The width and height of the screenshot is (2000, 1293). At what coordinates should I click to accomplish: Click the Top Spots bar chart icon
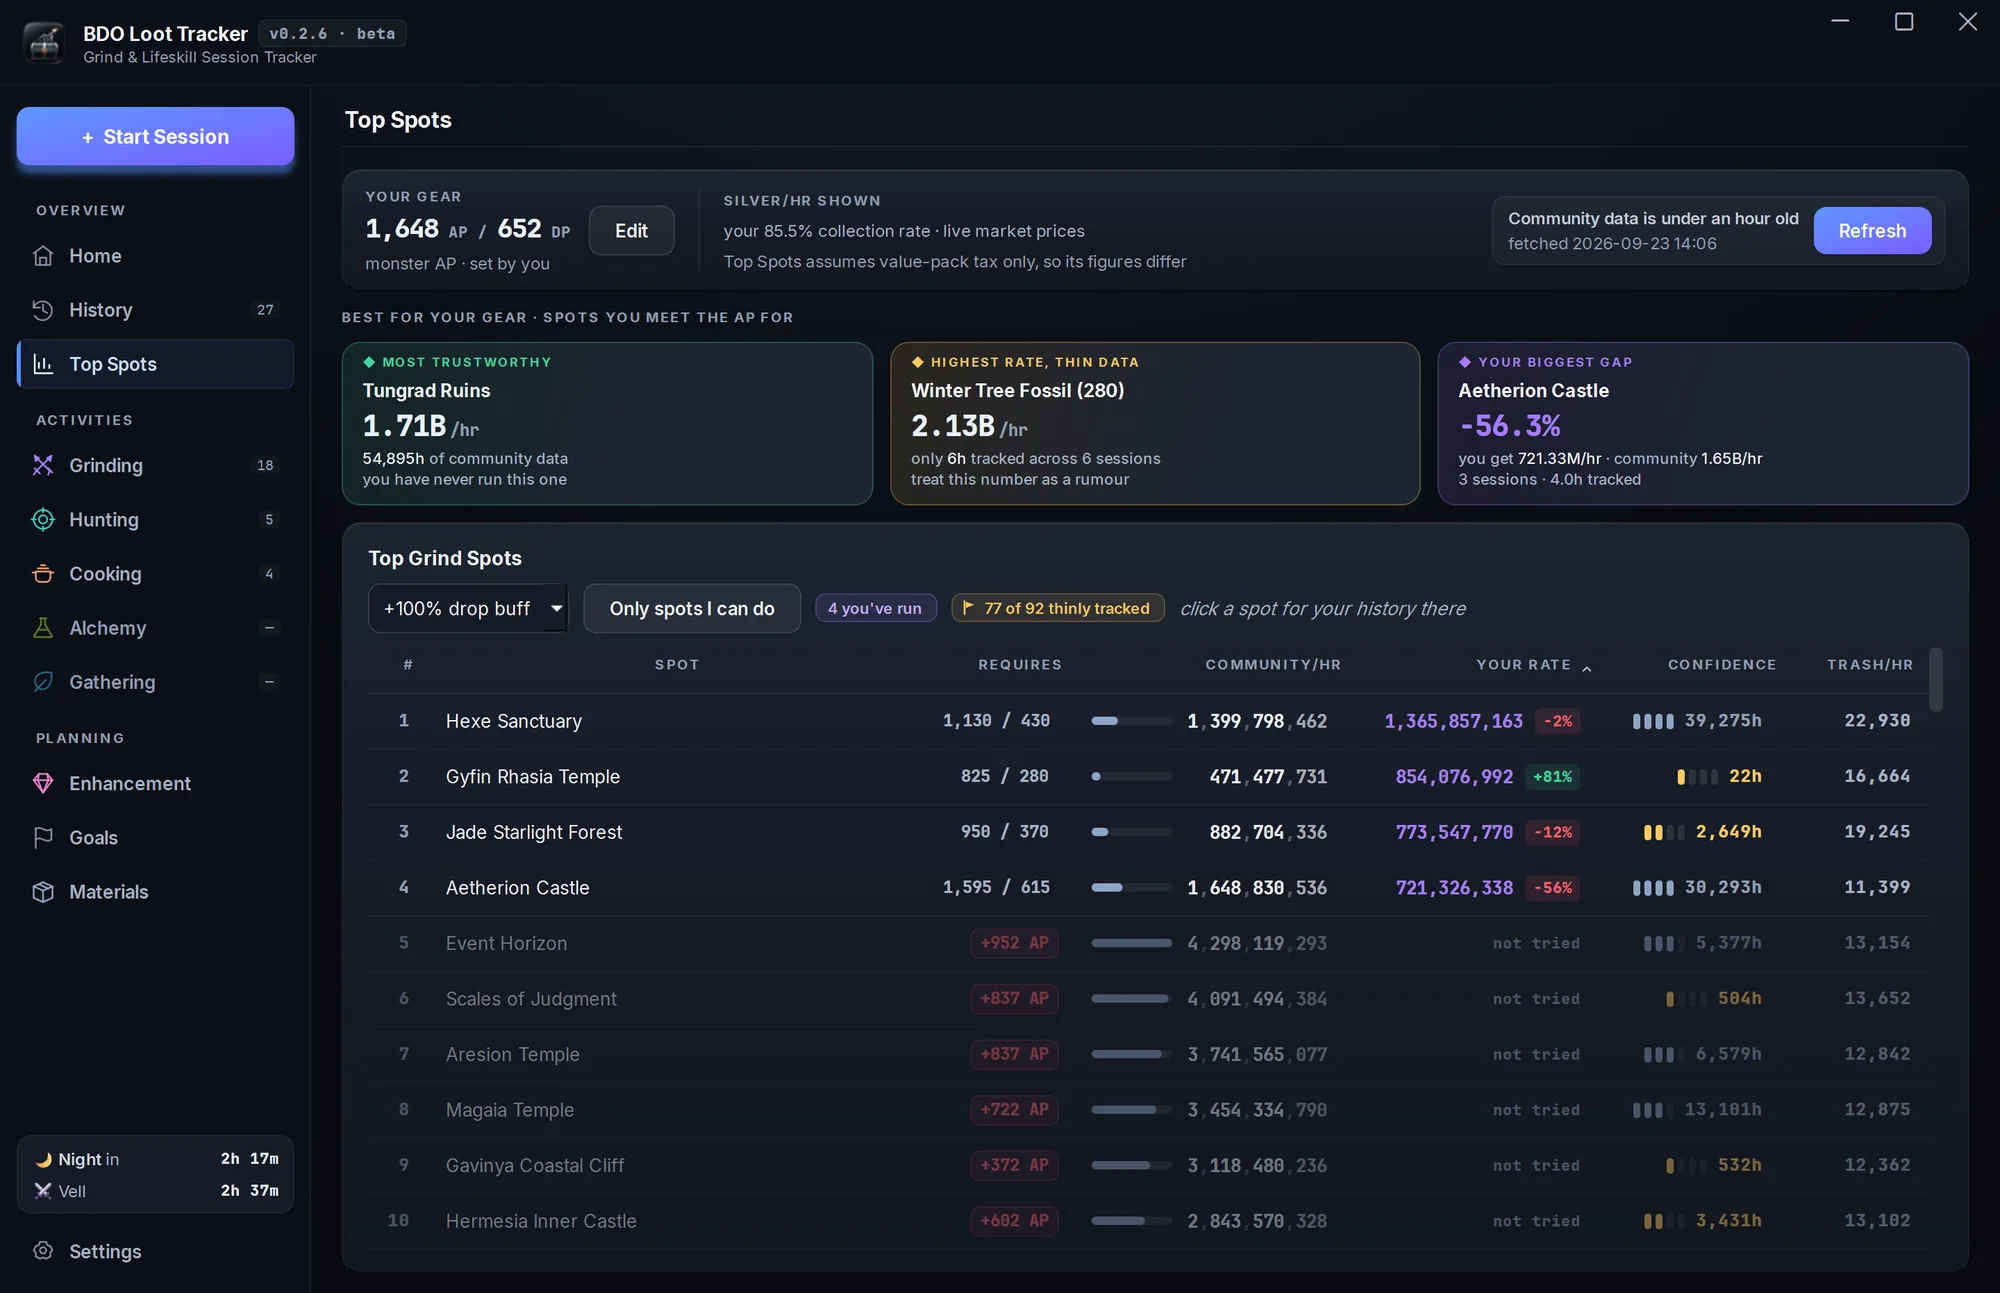(43, 364)
